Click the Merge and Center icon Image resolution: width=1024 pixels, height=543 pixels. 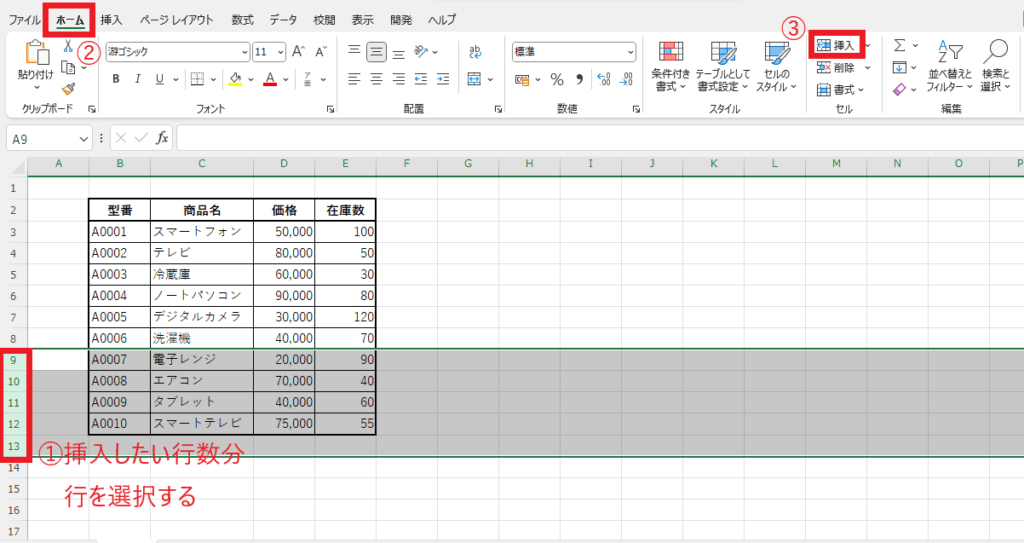point(475,79)
